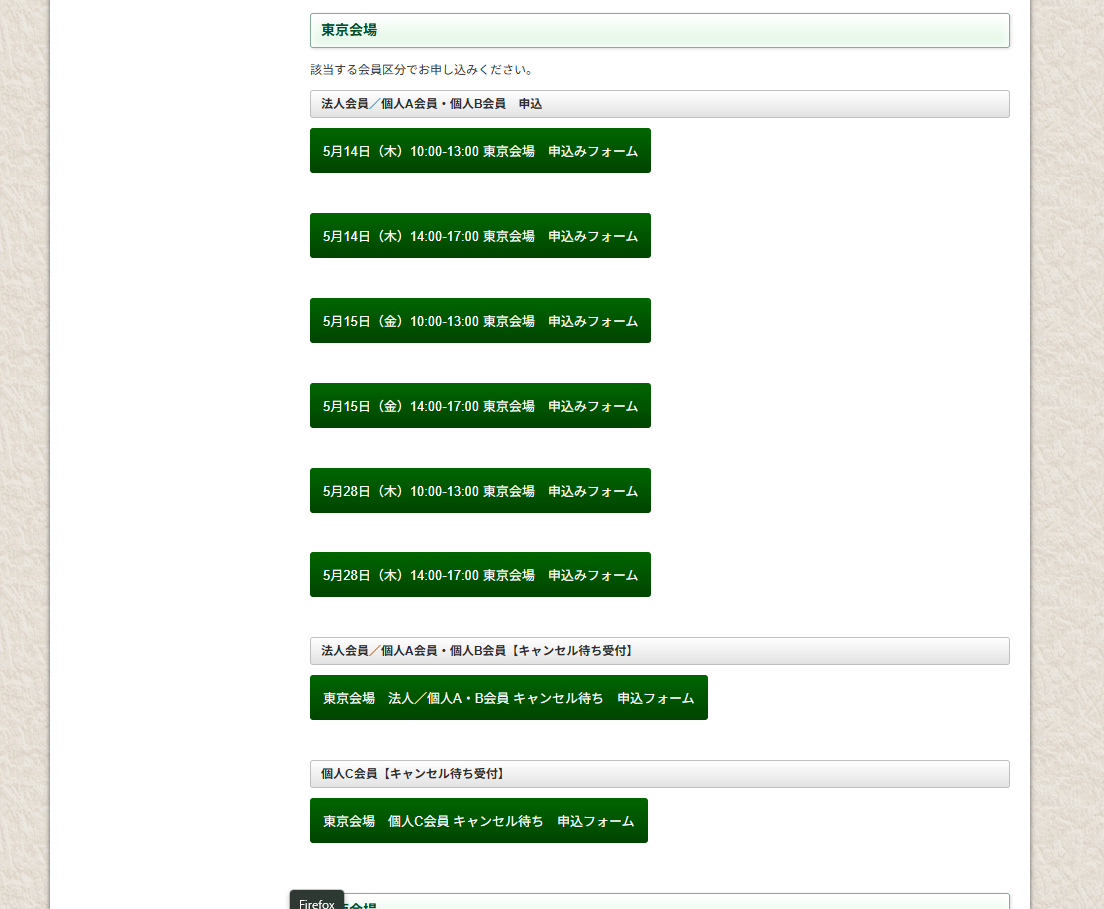This screenshot has height=909, width=1104.
Task: Select the 5月15日 14:00-17:00 東京会場 form button
Action: (x=480, y=406)
